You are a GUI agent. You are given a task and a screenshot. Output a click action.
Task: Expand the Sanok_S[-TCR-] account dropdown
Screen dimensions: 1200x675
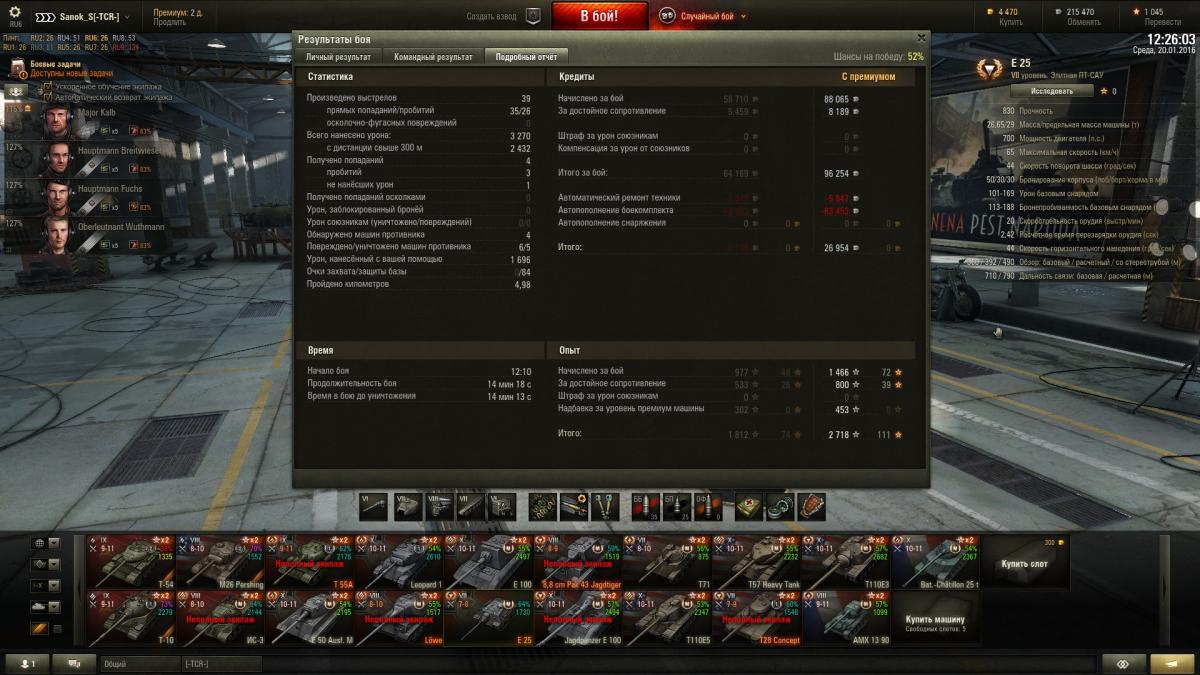(x=84, y=17)
